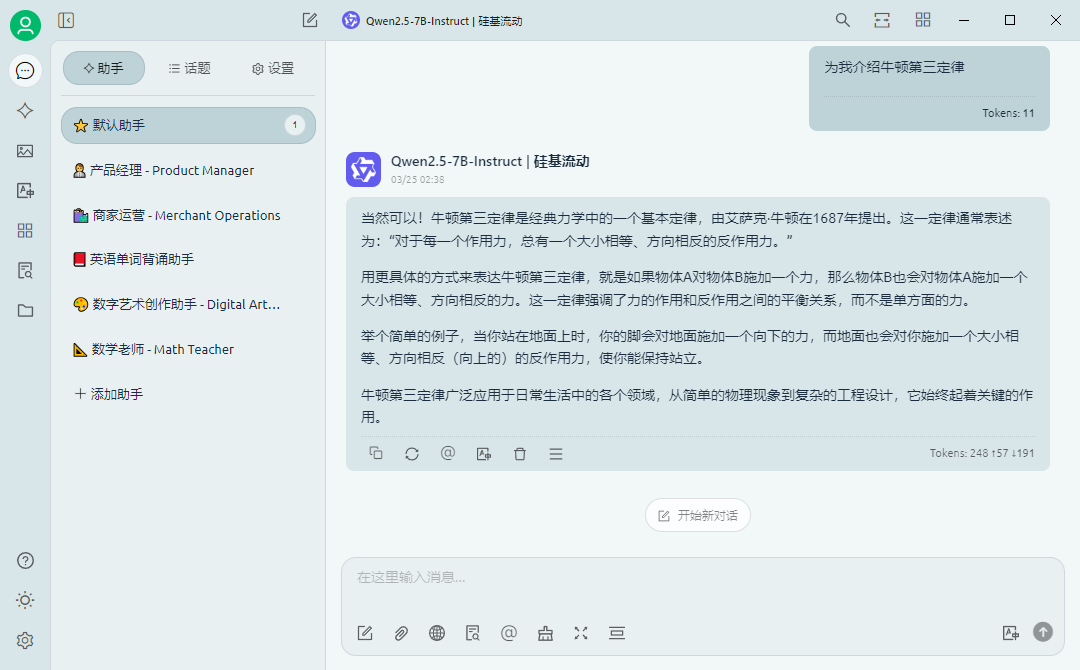Open the mini apps grid from the sidebar

[x=25, y=230]
